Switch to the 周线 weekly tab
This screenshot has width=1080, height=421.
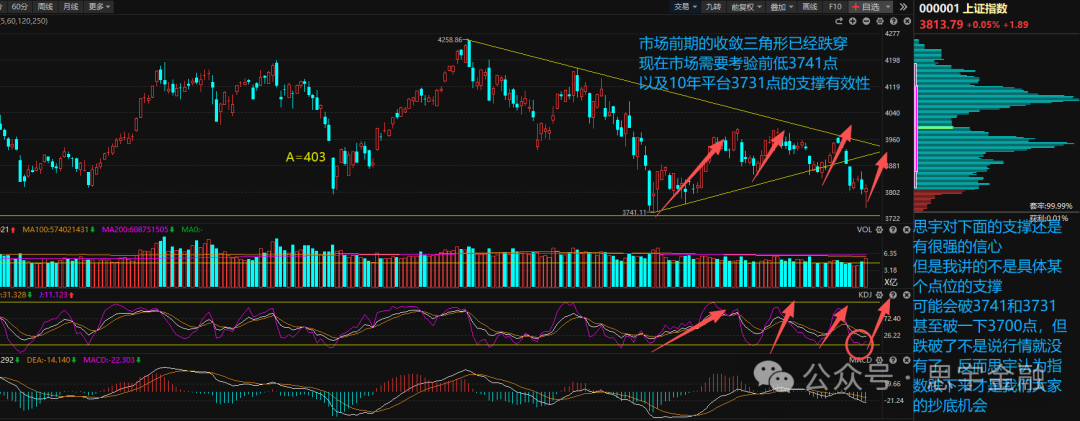coord(46,7)
